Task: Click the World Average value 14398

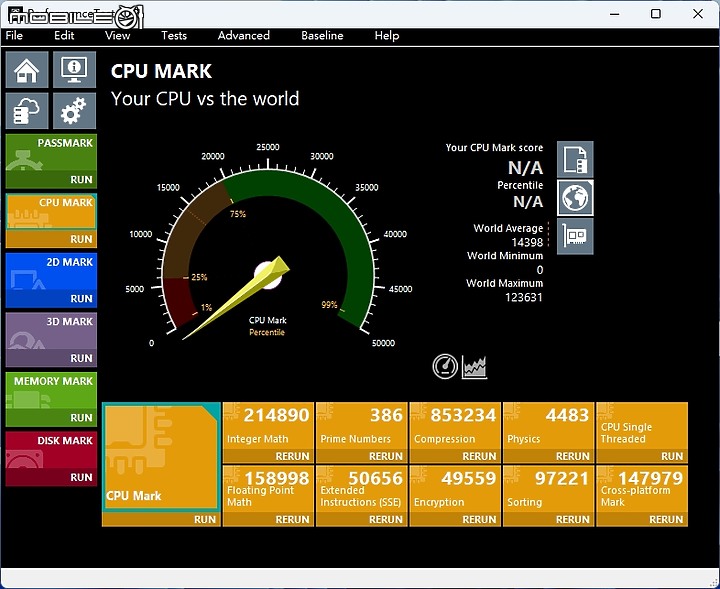Action: [527, 242]
